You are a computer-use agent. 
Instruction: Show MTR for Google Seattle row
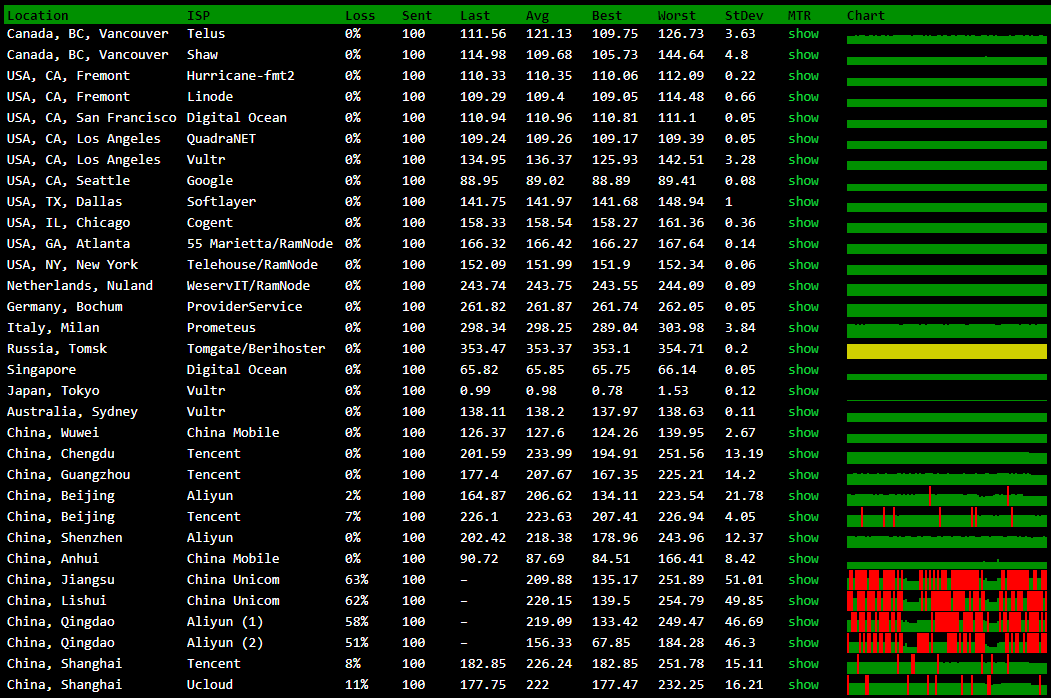(x=803, y=180)
